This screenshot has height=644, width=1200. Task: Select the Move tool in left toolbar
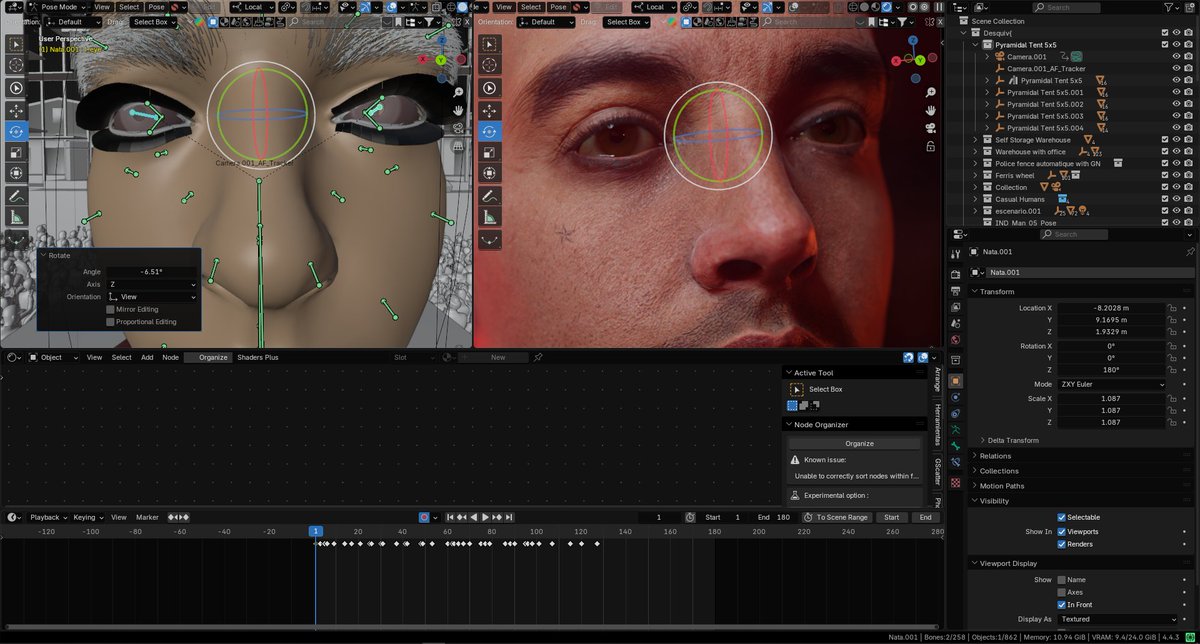pyautogui.click(x=16, y=109)
